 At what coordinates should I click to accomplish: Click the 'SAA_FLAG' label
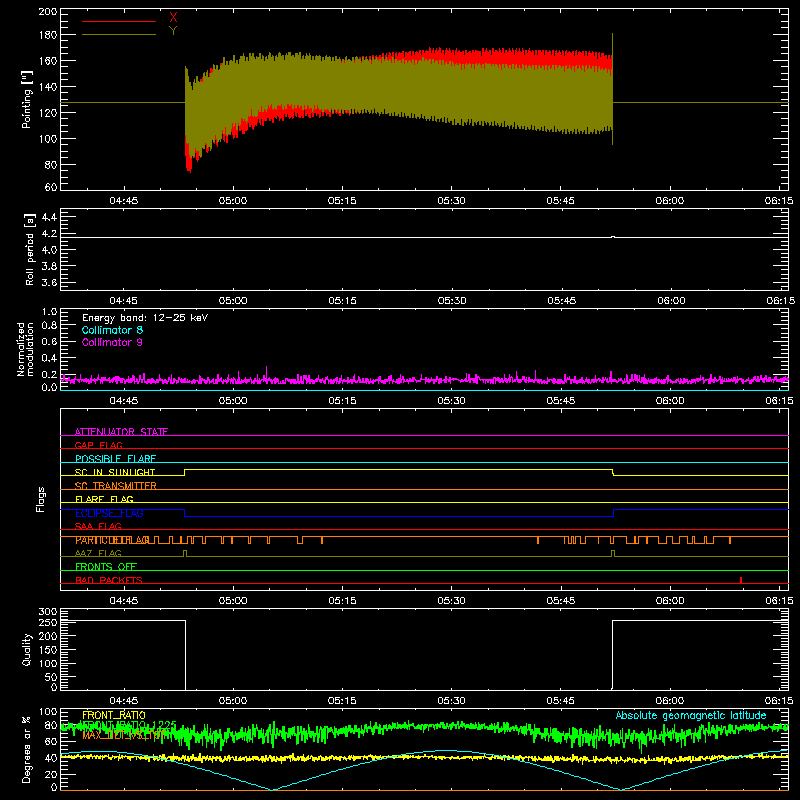coord(98,527)
